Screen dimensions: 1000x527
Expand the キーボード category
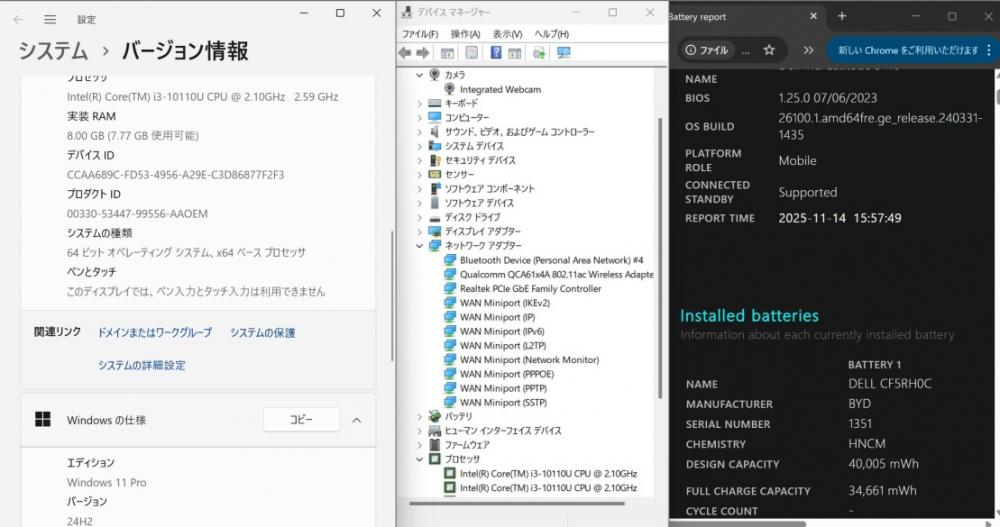pyautogui.click(x=419, y=103)
